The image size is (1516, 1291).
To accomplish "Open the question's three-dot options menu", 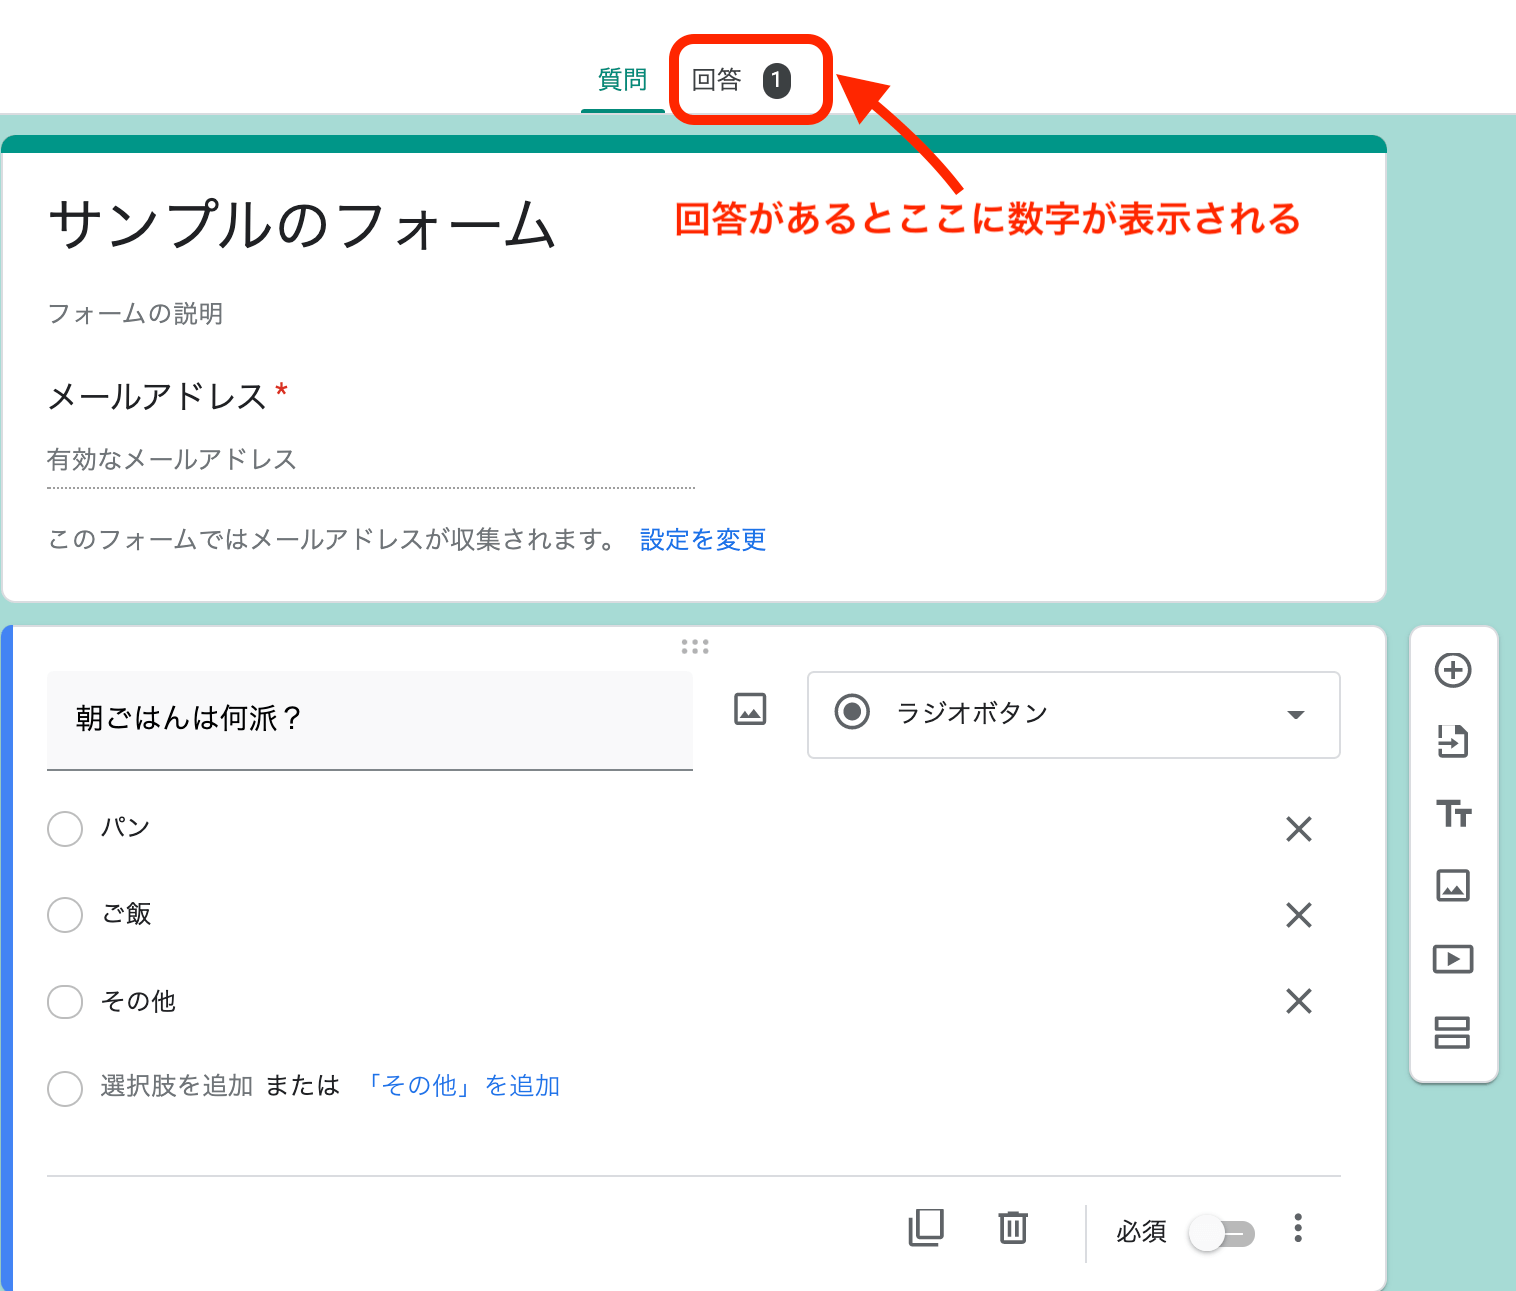I will (x=1297, y=1228).
